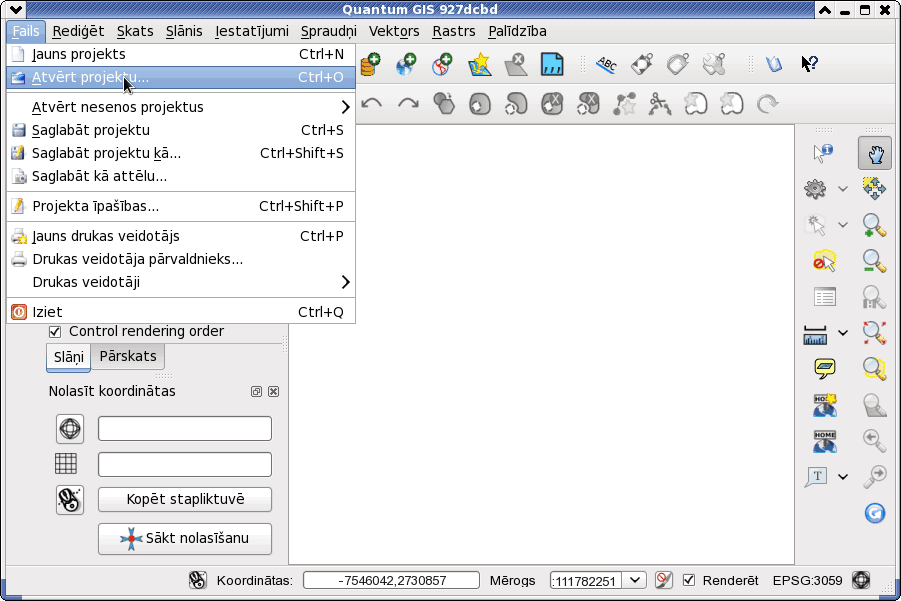901x601 pixels.
Task: Switch to the Slāņi tab
Action: tap(68, 357)
